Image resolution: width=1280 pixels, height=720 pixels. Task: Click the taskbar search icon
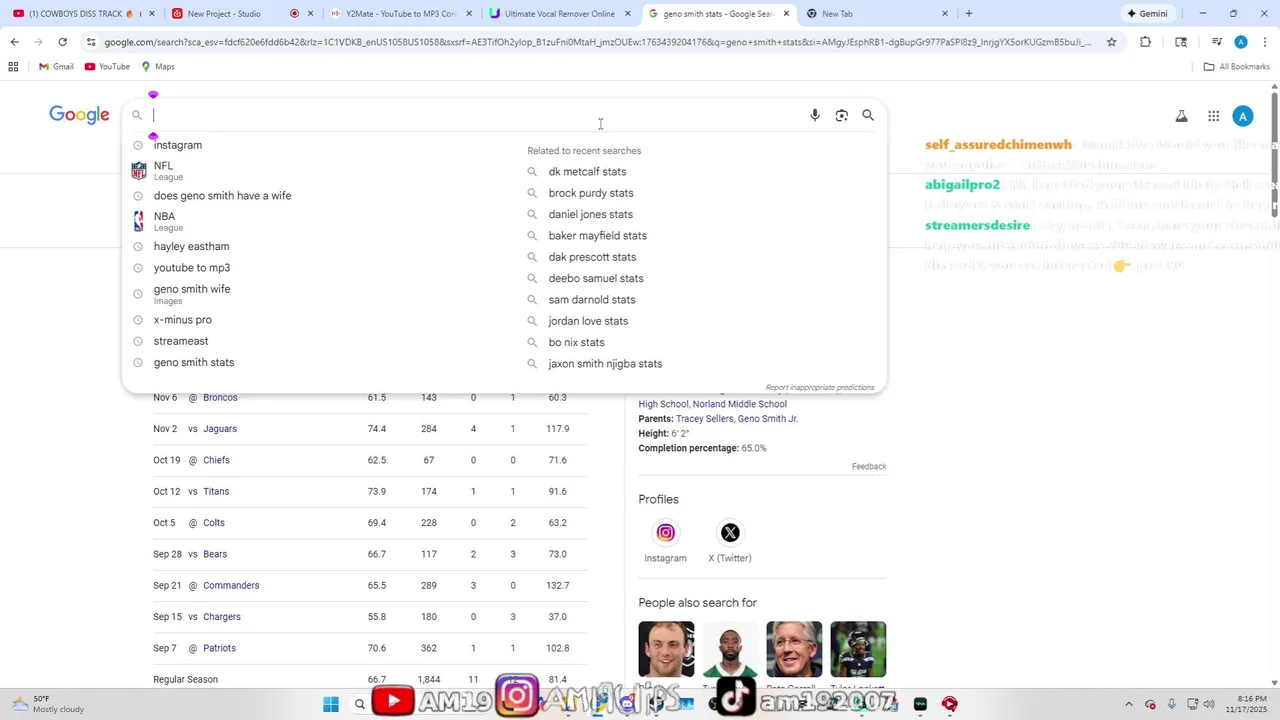pyautogui.click(x=360, y=705)
